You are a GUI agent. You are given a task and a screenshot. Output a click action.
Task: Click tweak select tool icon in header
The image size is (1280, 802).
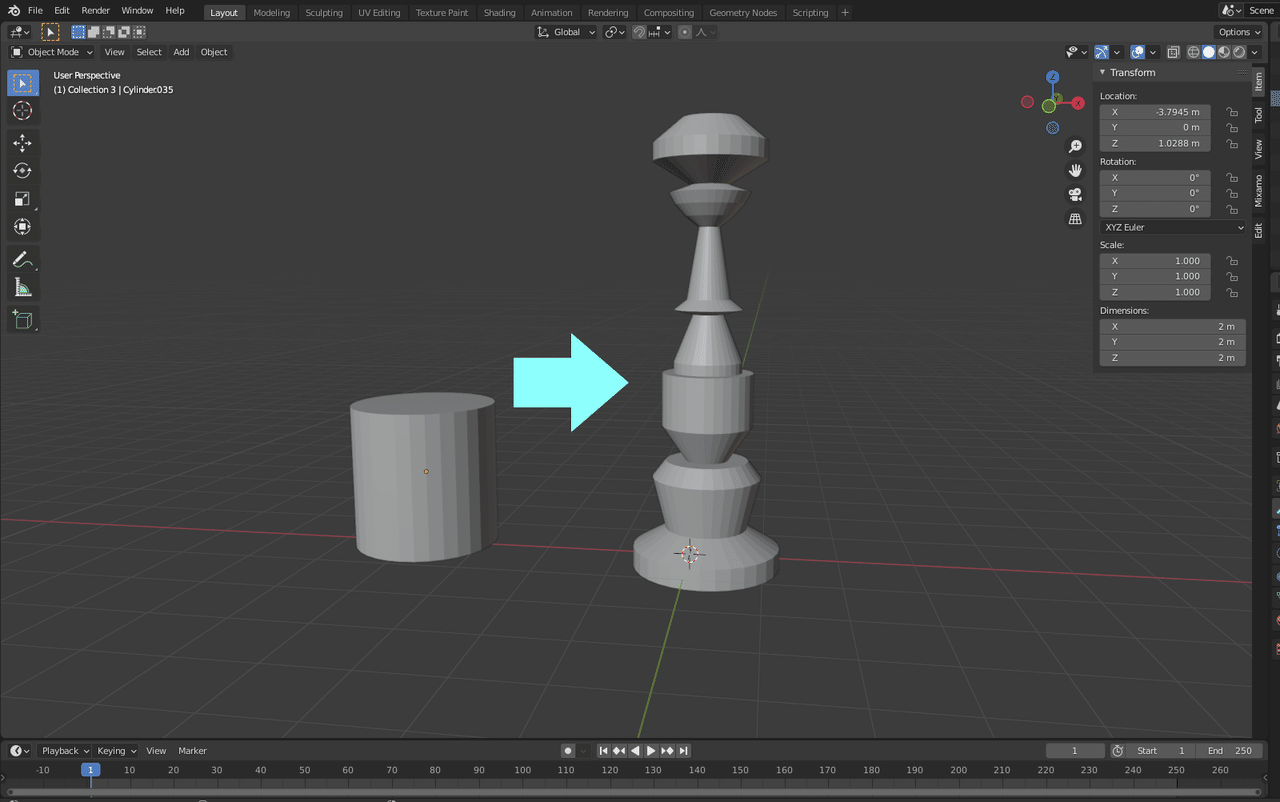click(x=50, y=32)
